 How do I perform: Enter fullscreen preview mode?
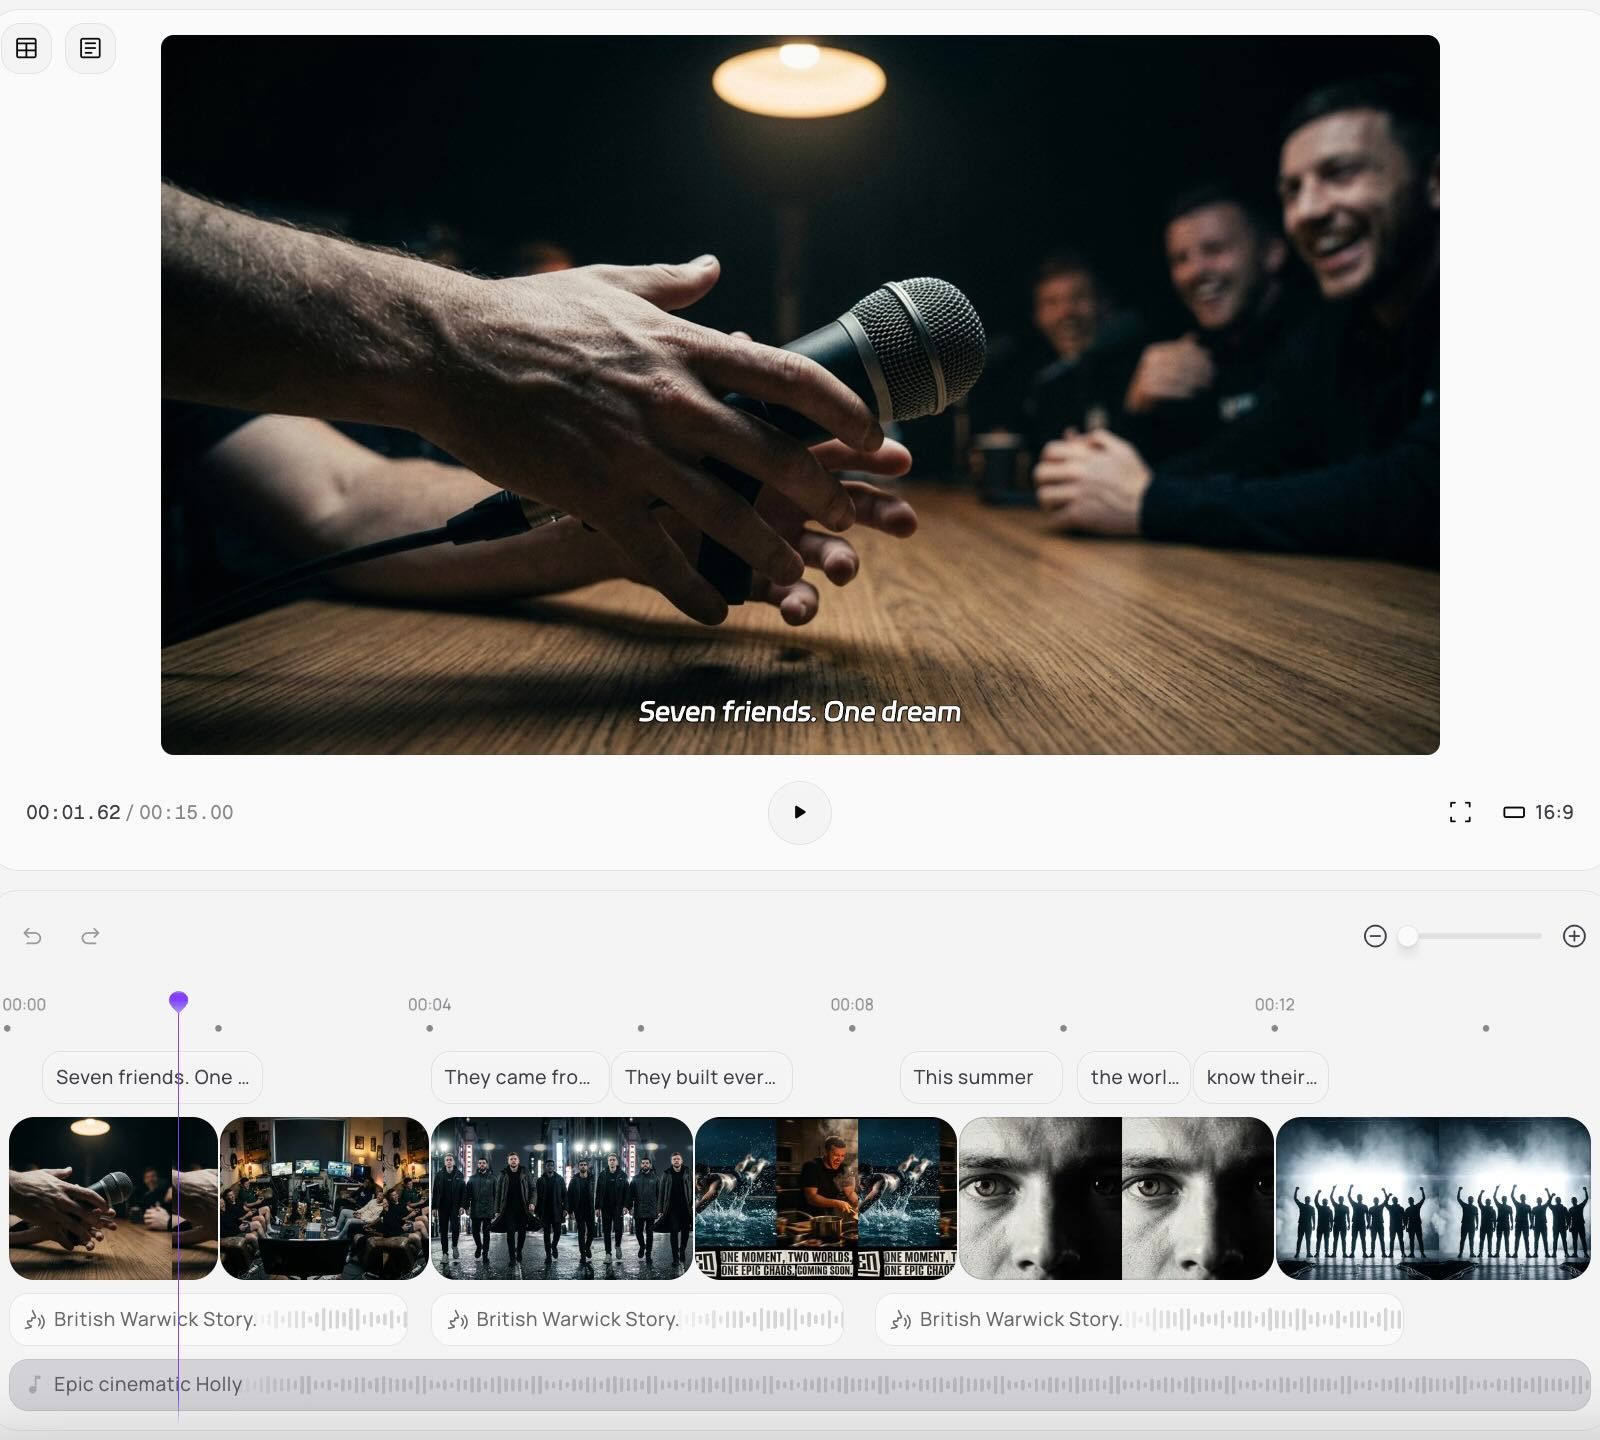1460,812
